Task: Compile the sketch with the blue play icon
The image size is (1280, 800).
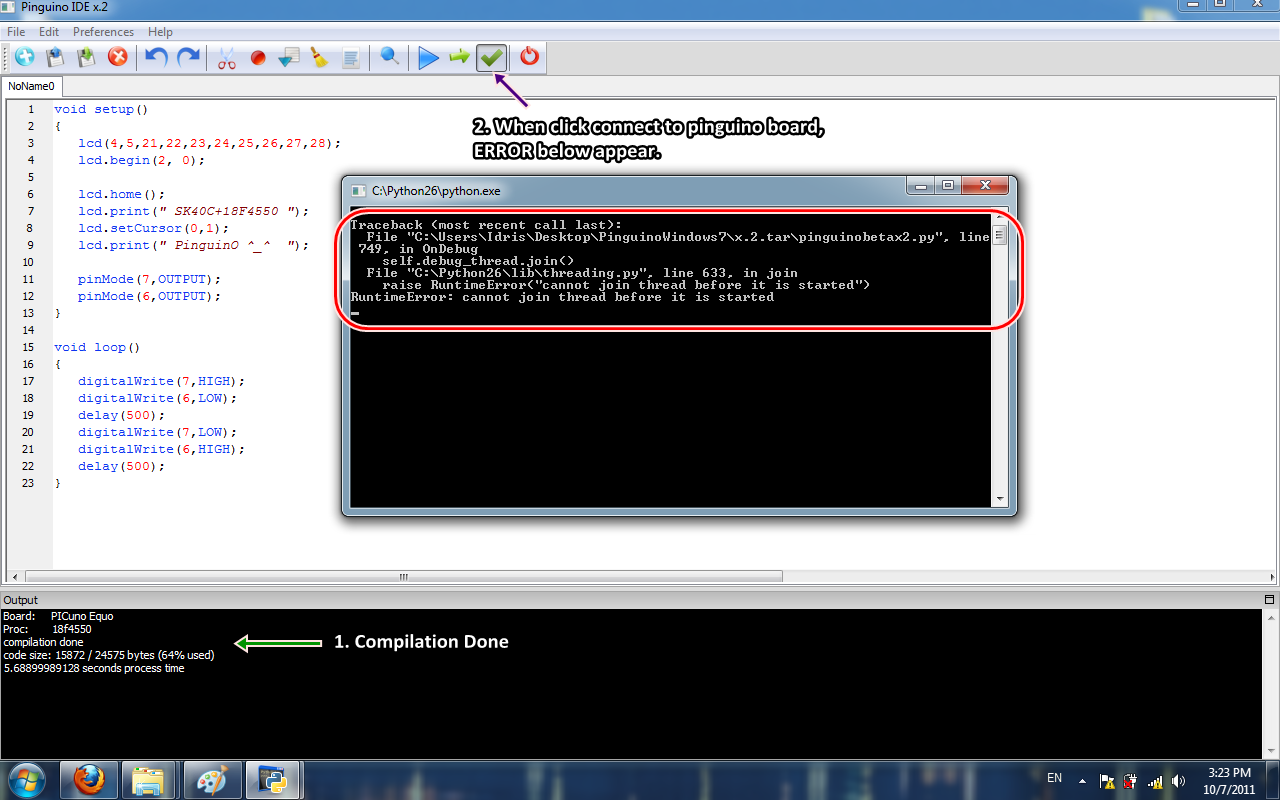Action: pyautogui.click(x=428, y=58)
